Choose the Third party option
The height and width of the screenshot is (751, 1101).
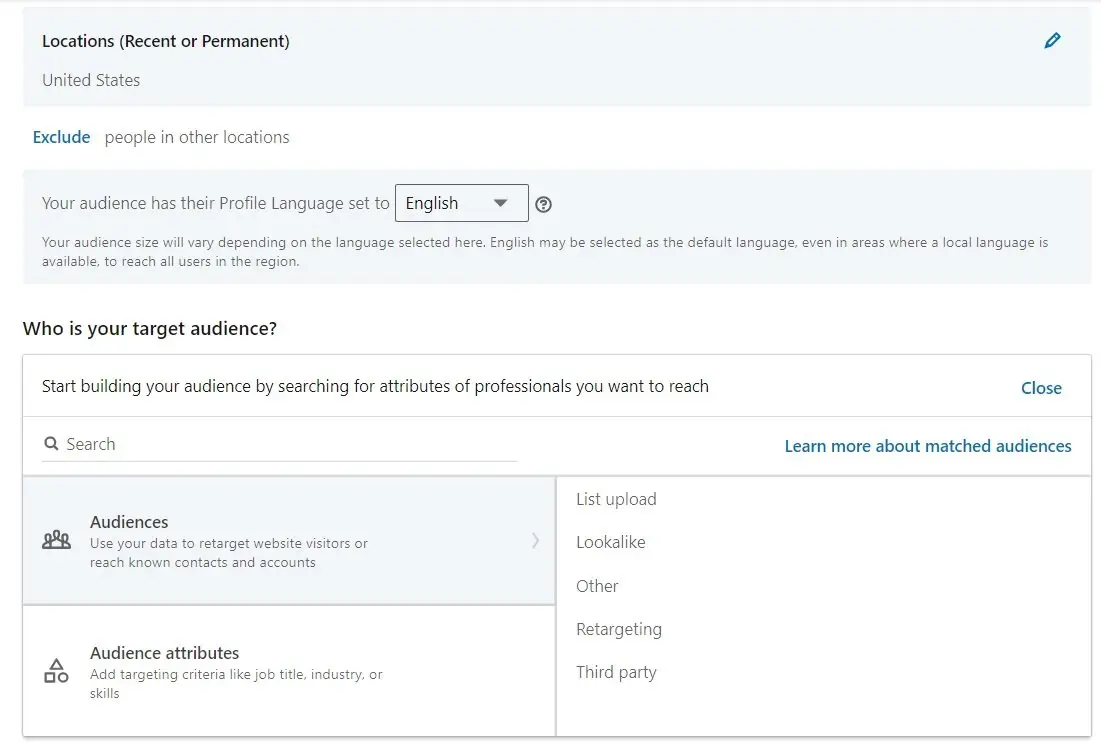[x=616, y=672]
